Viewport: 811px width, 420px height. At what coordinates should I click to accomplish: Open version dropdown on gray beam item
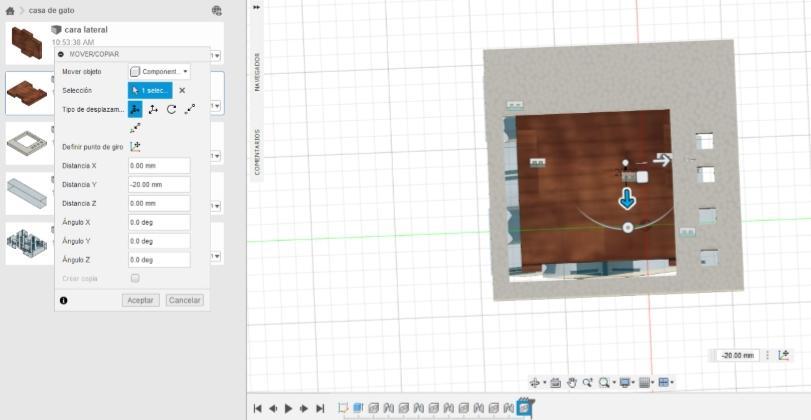pyautogui.click(x=216, y=206)
